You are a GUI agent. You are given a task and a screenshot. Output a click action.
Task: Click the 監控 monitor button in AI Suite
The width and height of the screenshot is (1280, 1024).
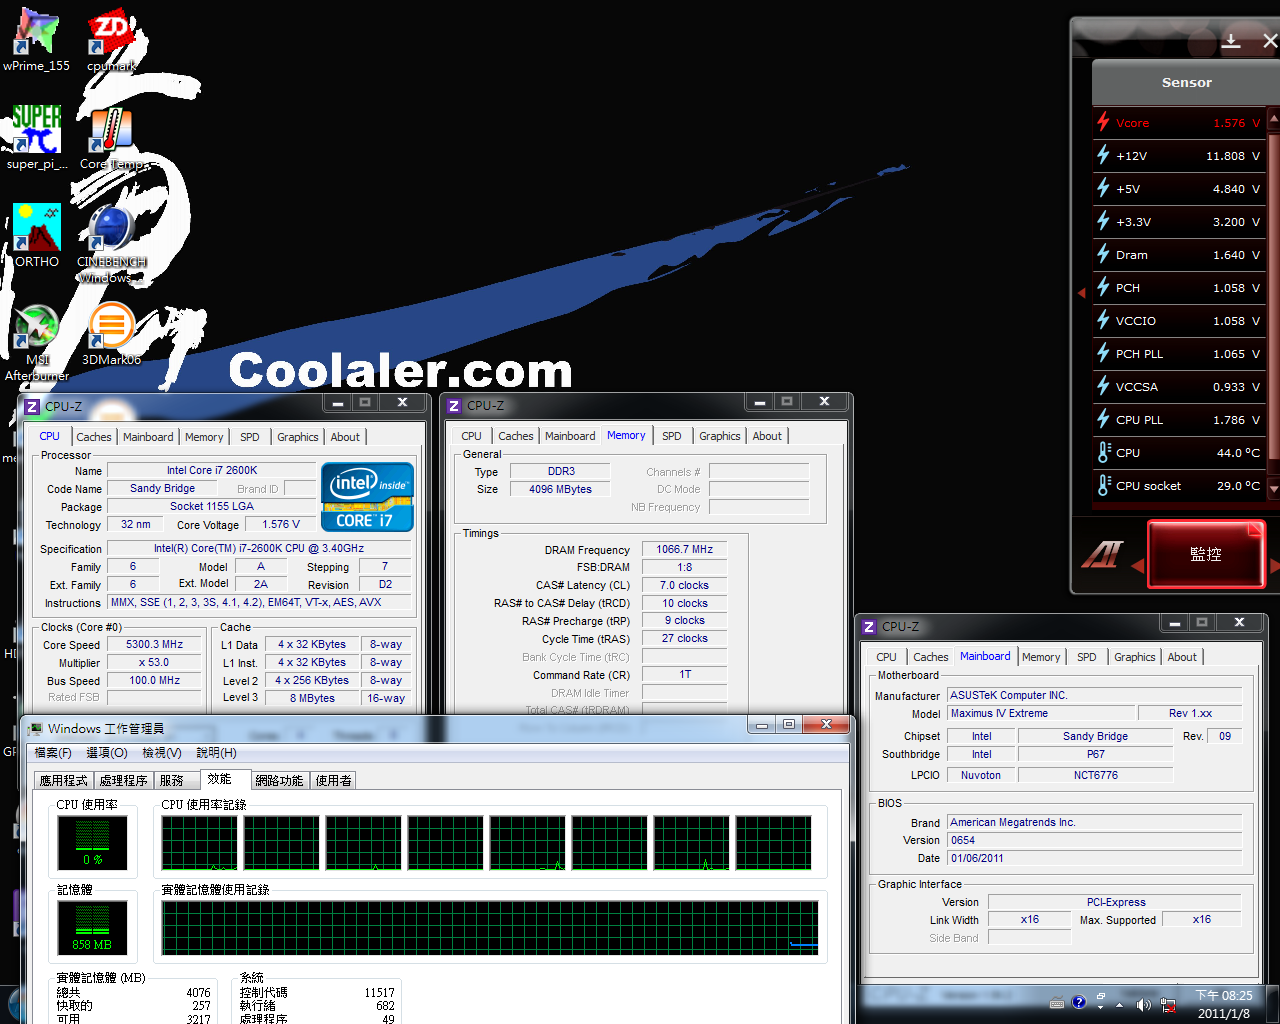pos(1206,554)
